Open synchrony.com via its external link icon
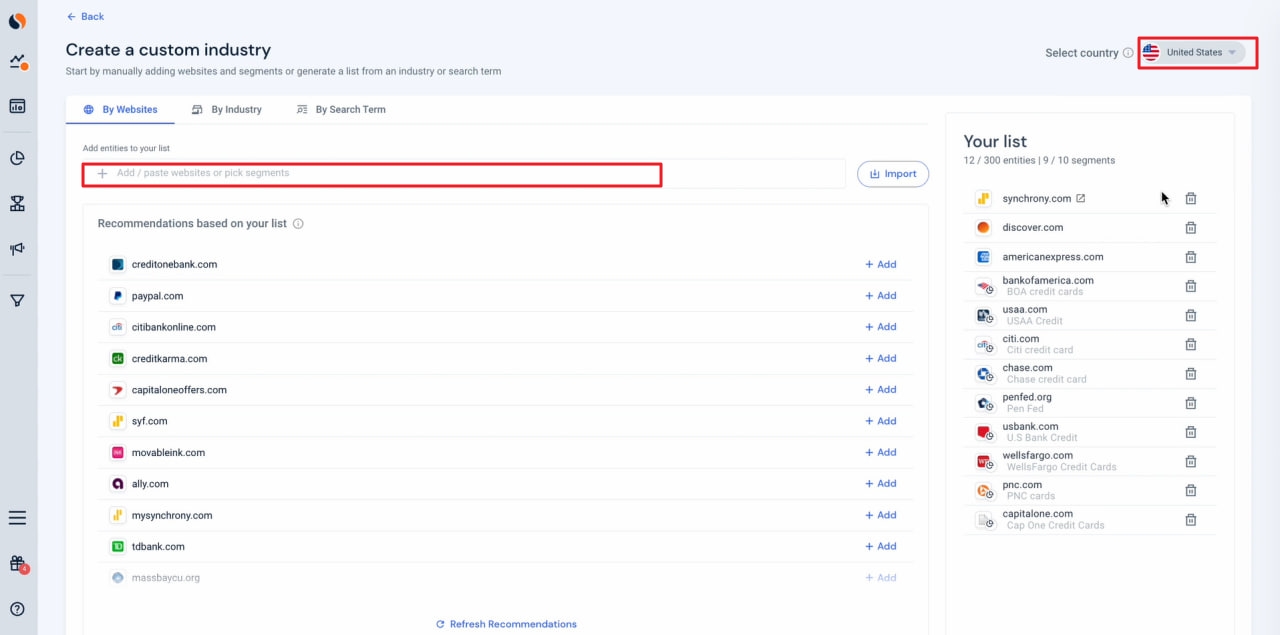 click(x=1080, y=198)
